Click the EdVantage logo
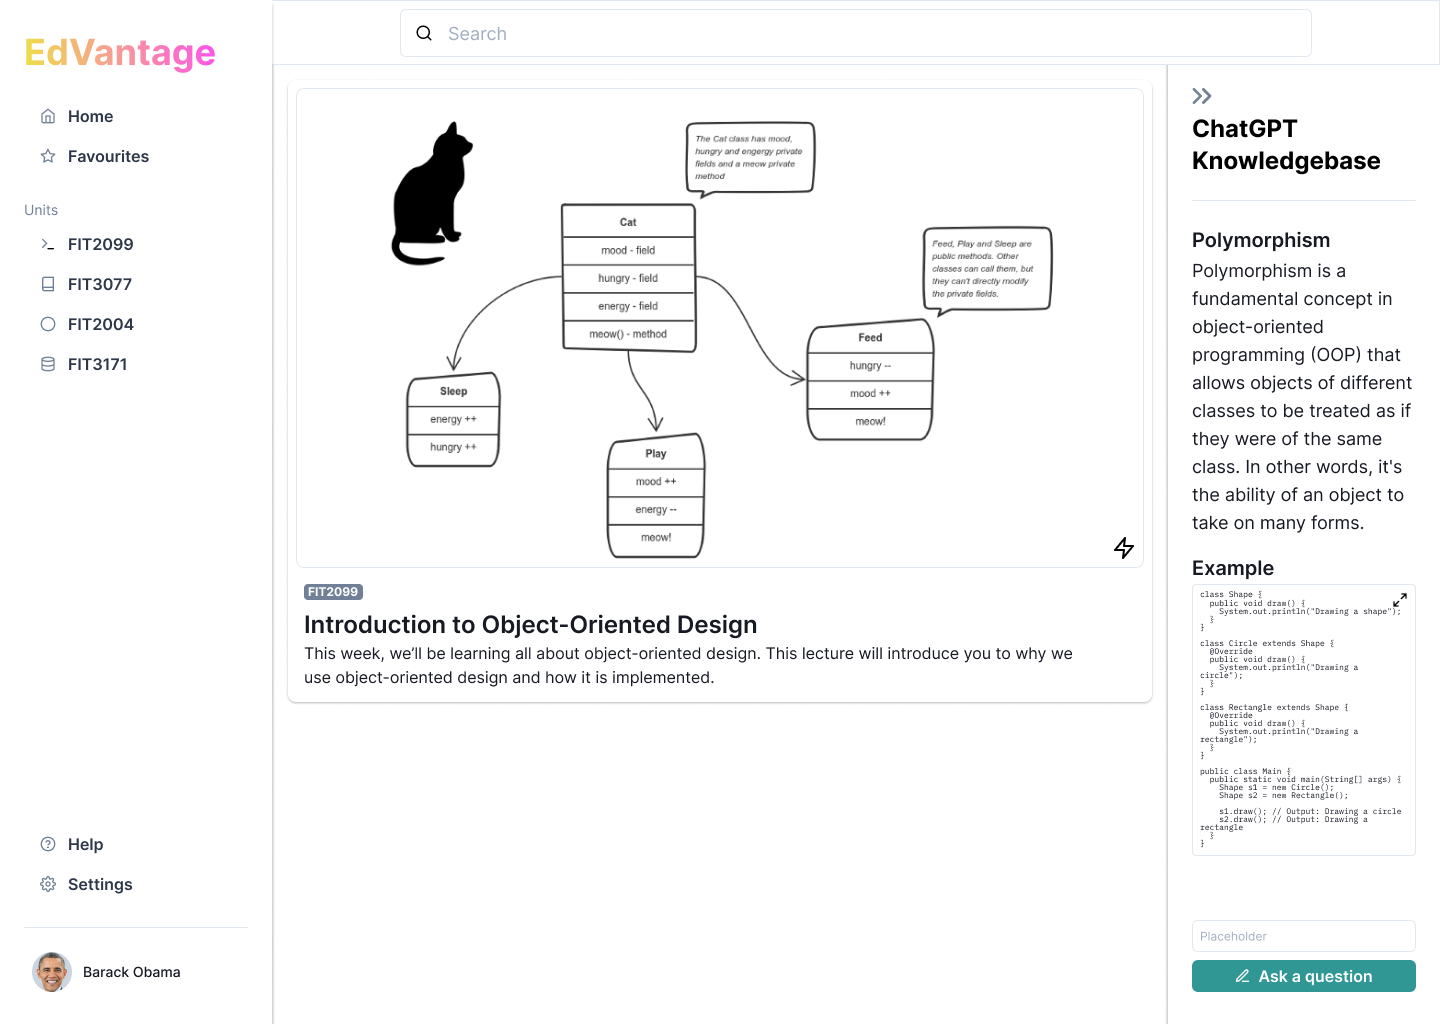Image resolution: width=1440 pixels, height=1024 pixels. (x=120, y=52)
